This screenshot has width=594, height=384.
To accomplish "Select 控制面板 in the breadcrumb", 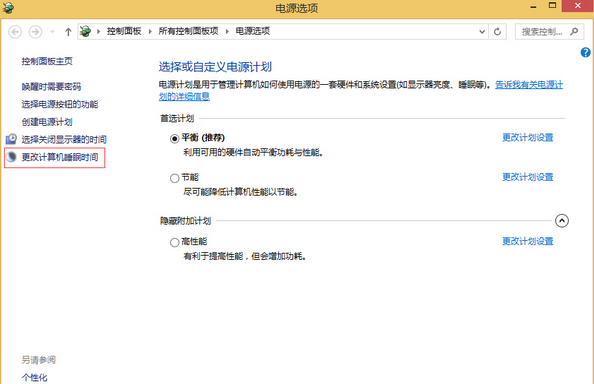I will (x=124, y=31).
